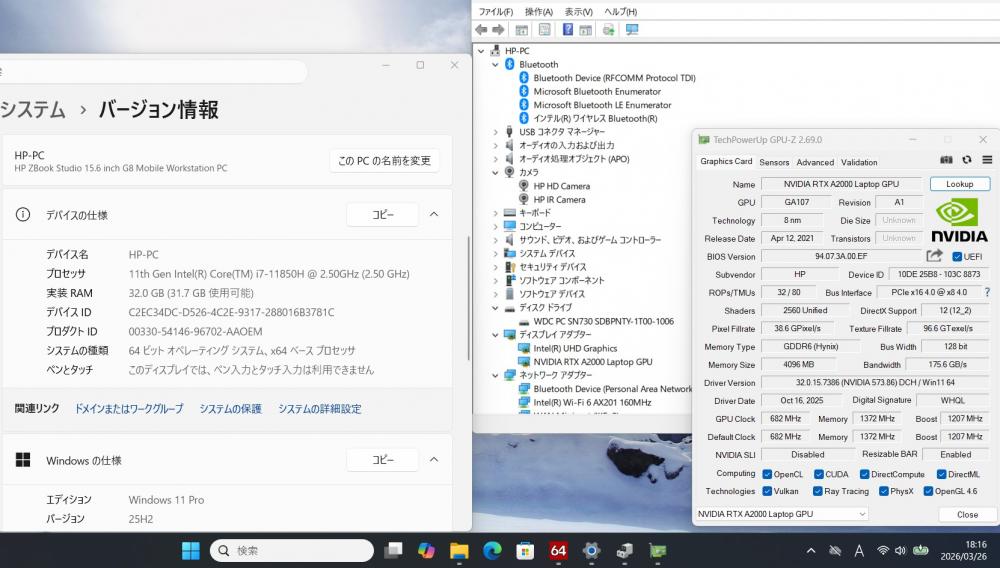Open the Validation tab in GPU-Z
The height and width of the screenshot is (568, 1000).
(859, 163)
